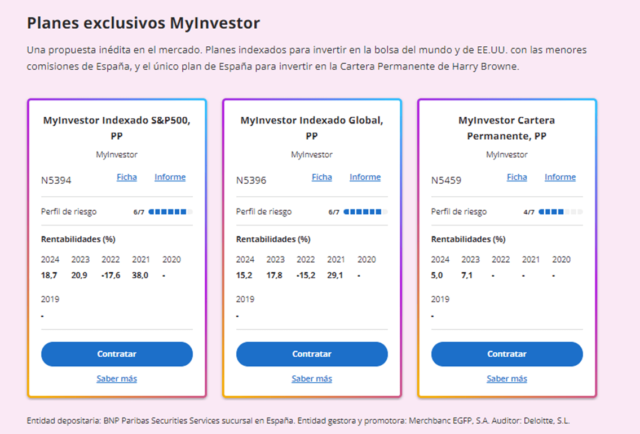Click Contratar for MyInvestor Indexado S&P500
The width and height of the screenshot is (640, 434).
click(117, 354)
